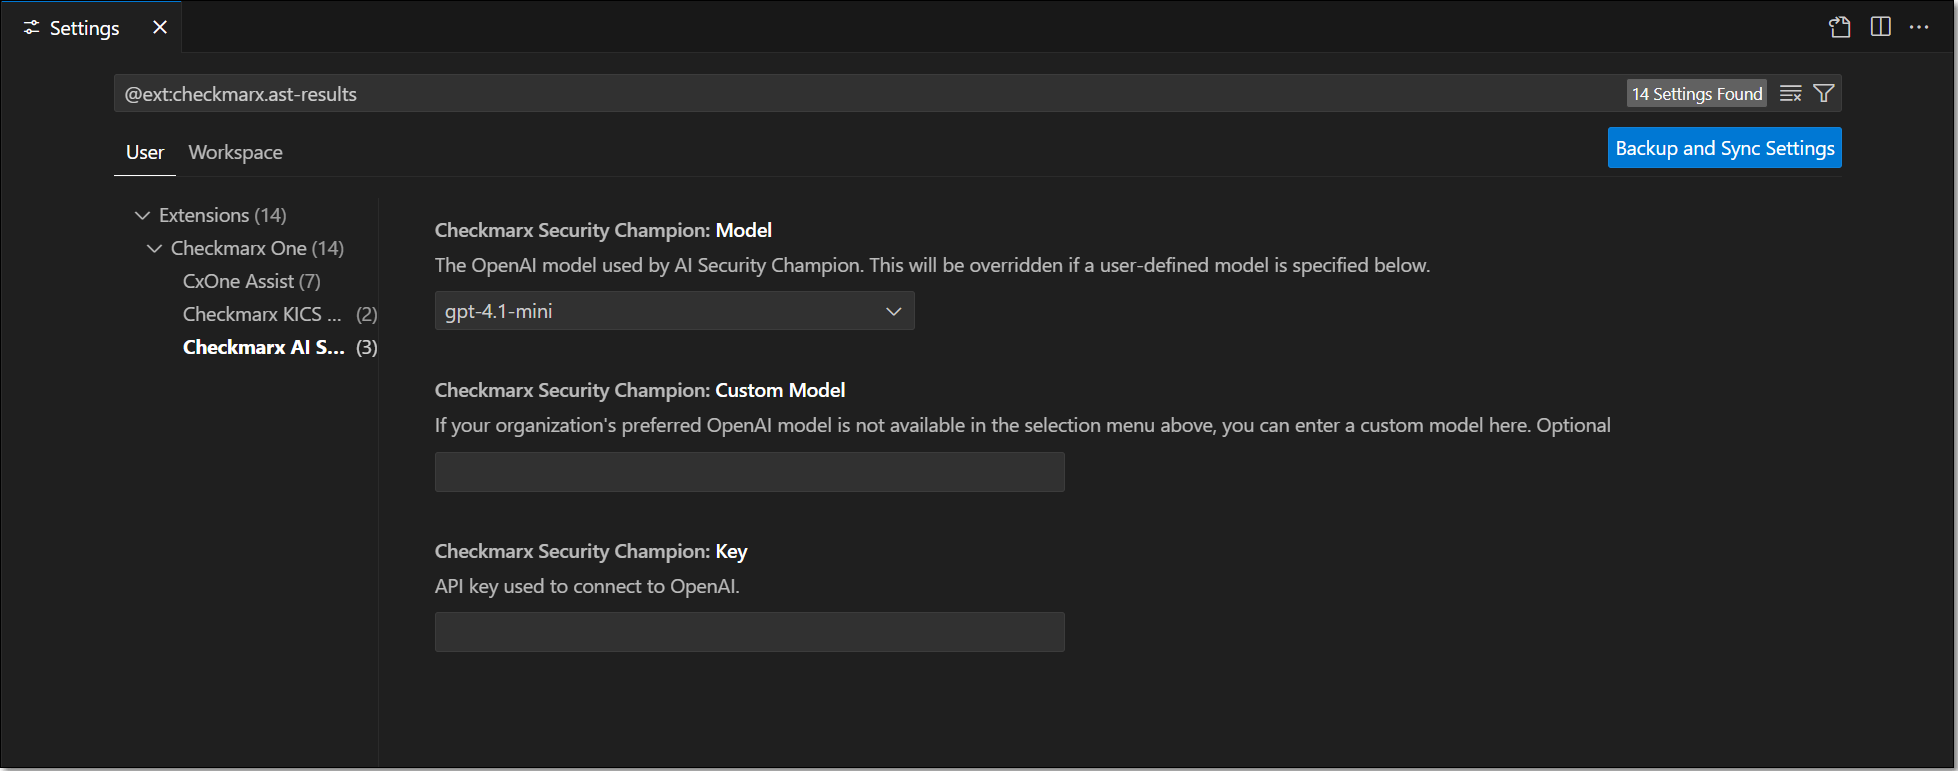Click the Security Champion: Model setting title
Viewport: 1958px width, 771px height.
click(x=603, y=230)
